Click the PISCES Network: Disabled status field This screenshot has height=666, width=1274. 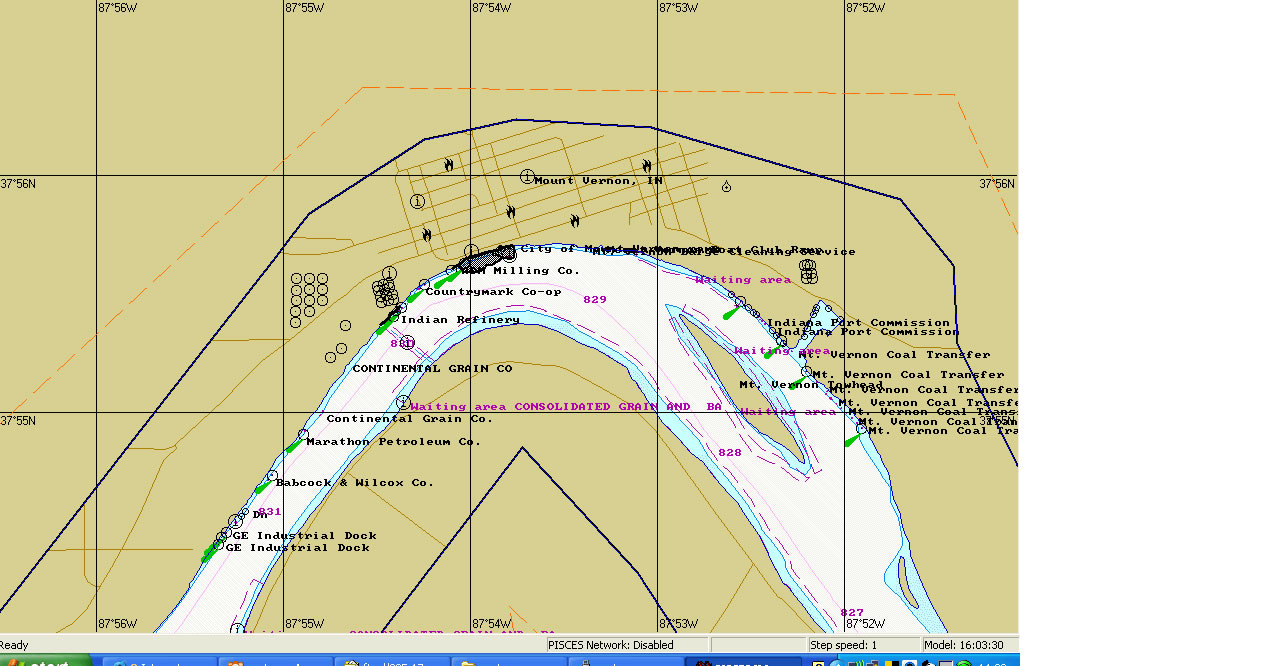coord(627,645)
